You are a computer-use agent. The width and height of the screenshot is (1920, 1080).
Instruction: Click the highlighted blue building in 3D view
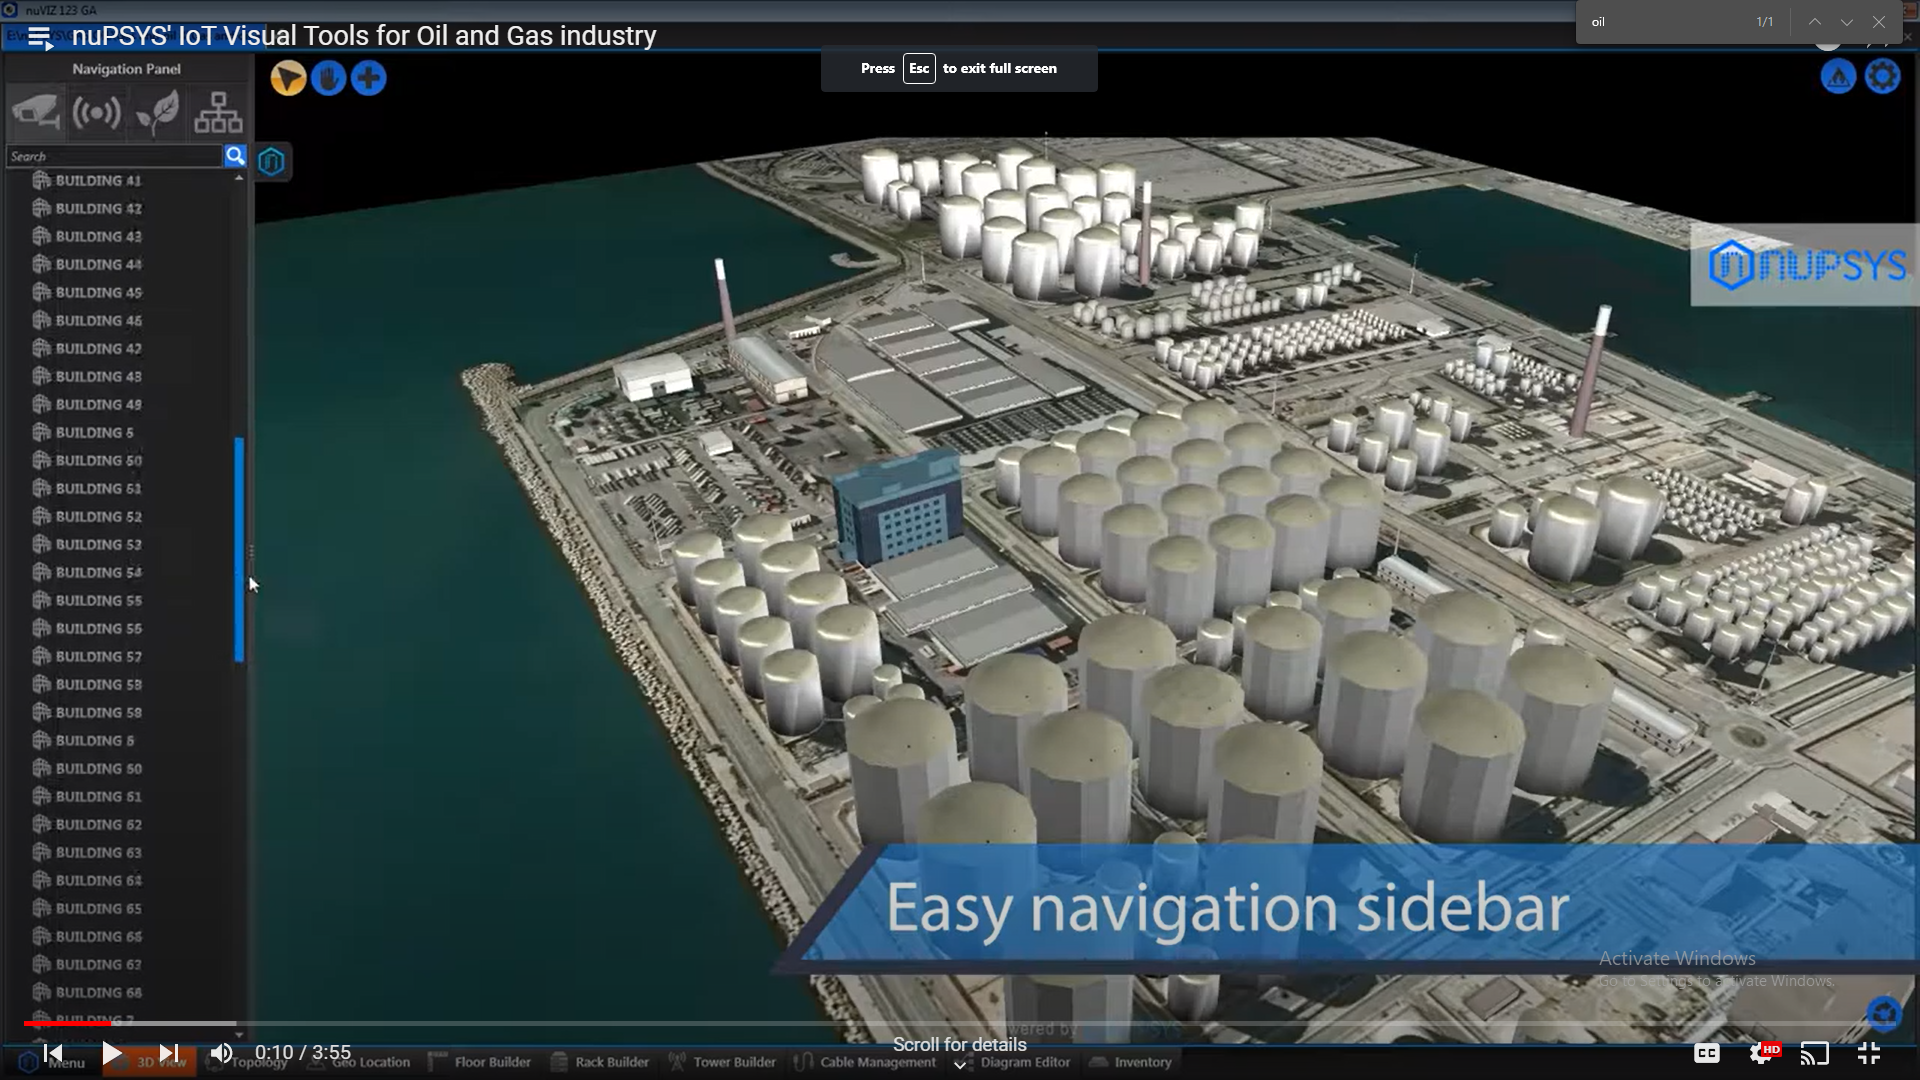pos(898,507)
